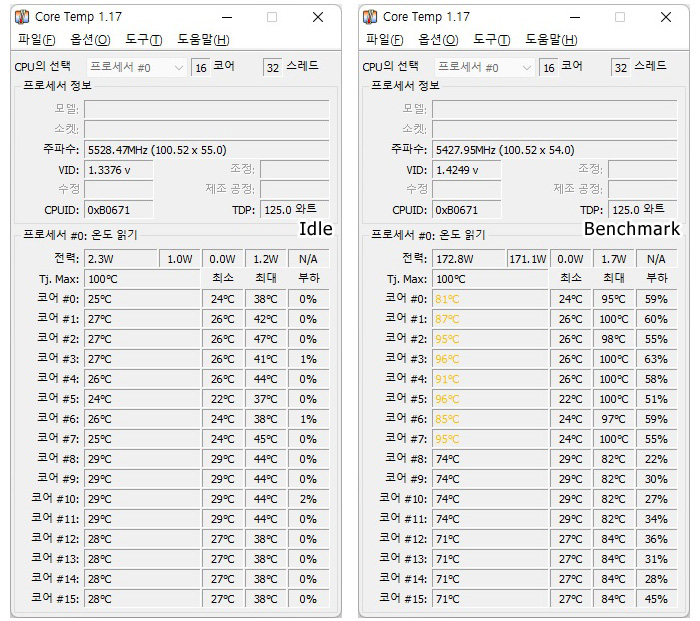This screenshot has width=700, height=621.
Task: Click VID field showing 1.4249 v
Action: [467, 170]
